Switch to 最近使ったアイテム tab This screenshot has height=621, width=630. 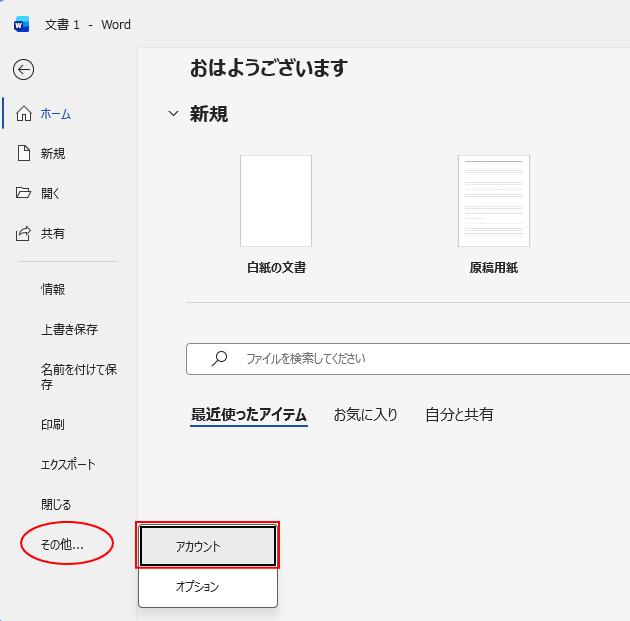(249, 415)
